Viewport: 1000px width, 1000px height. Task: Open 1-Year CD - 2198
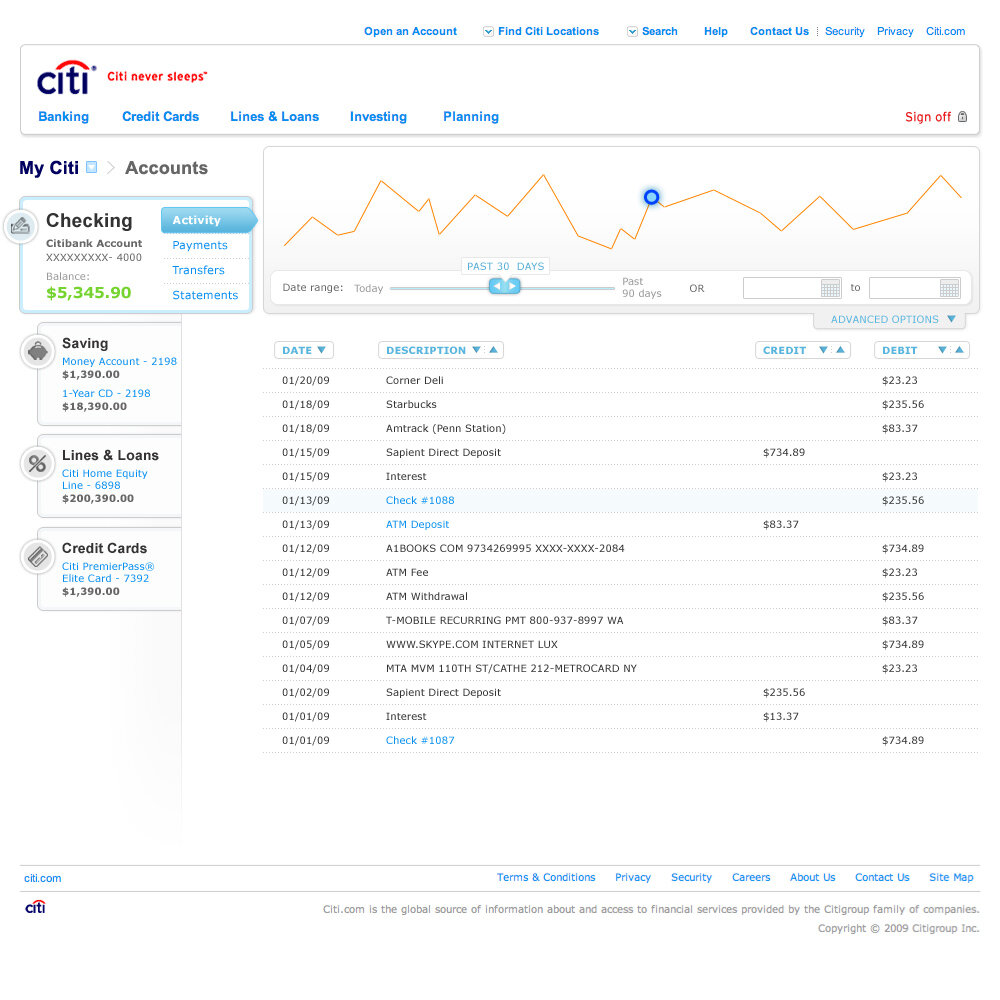[x=106, y=393]
